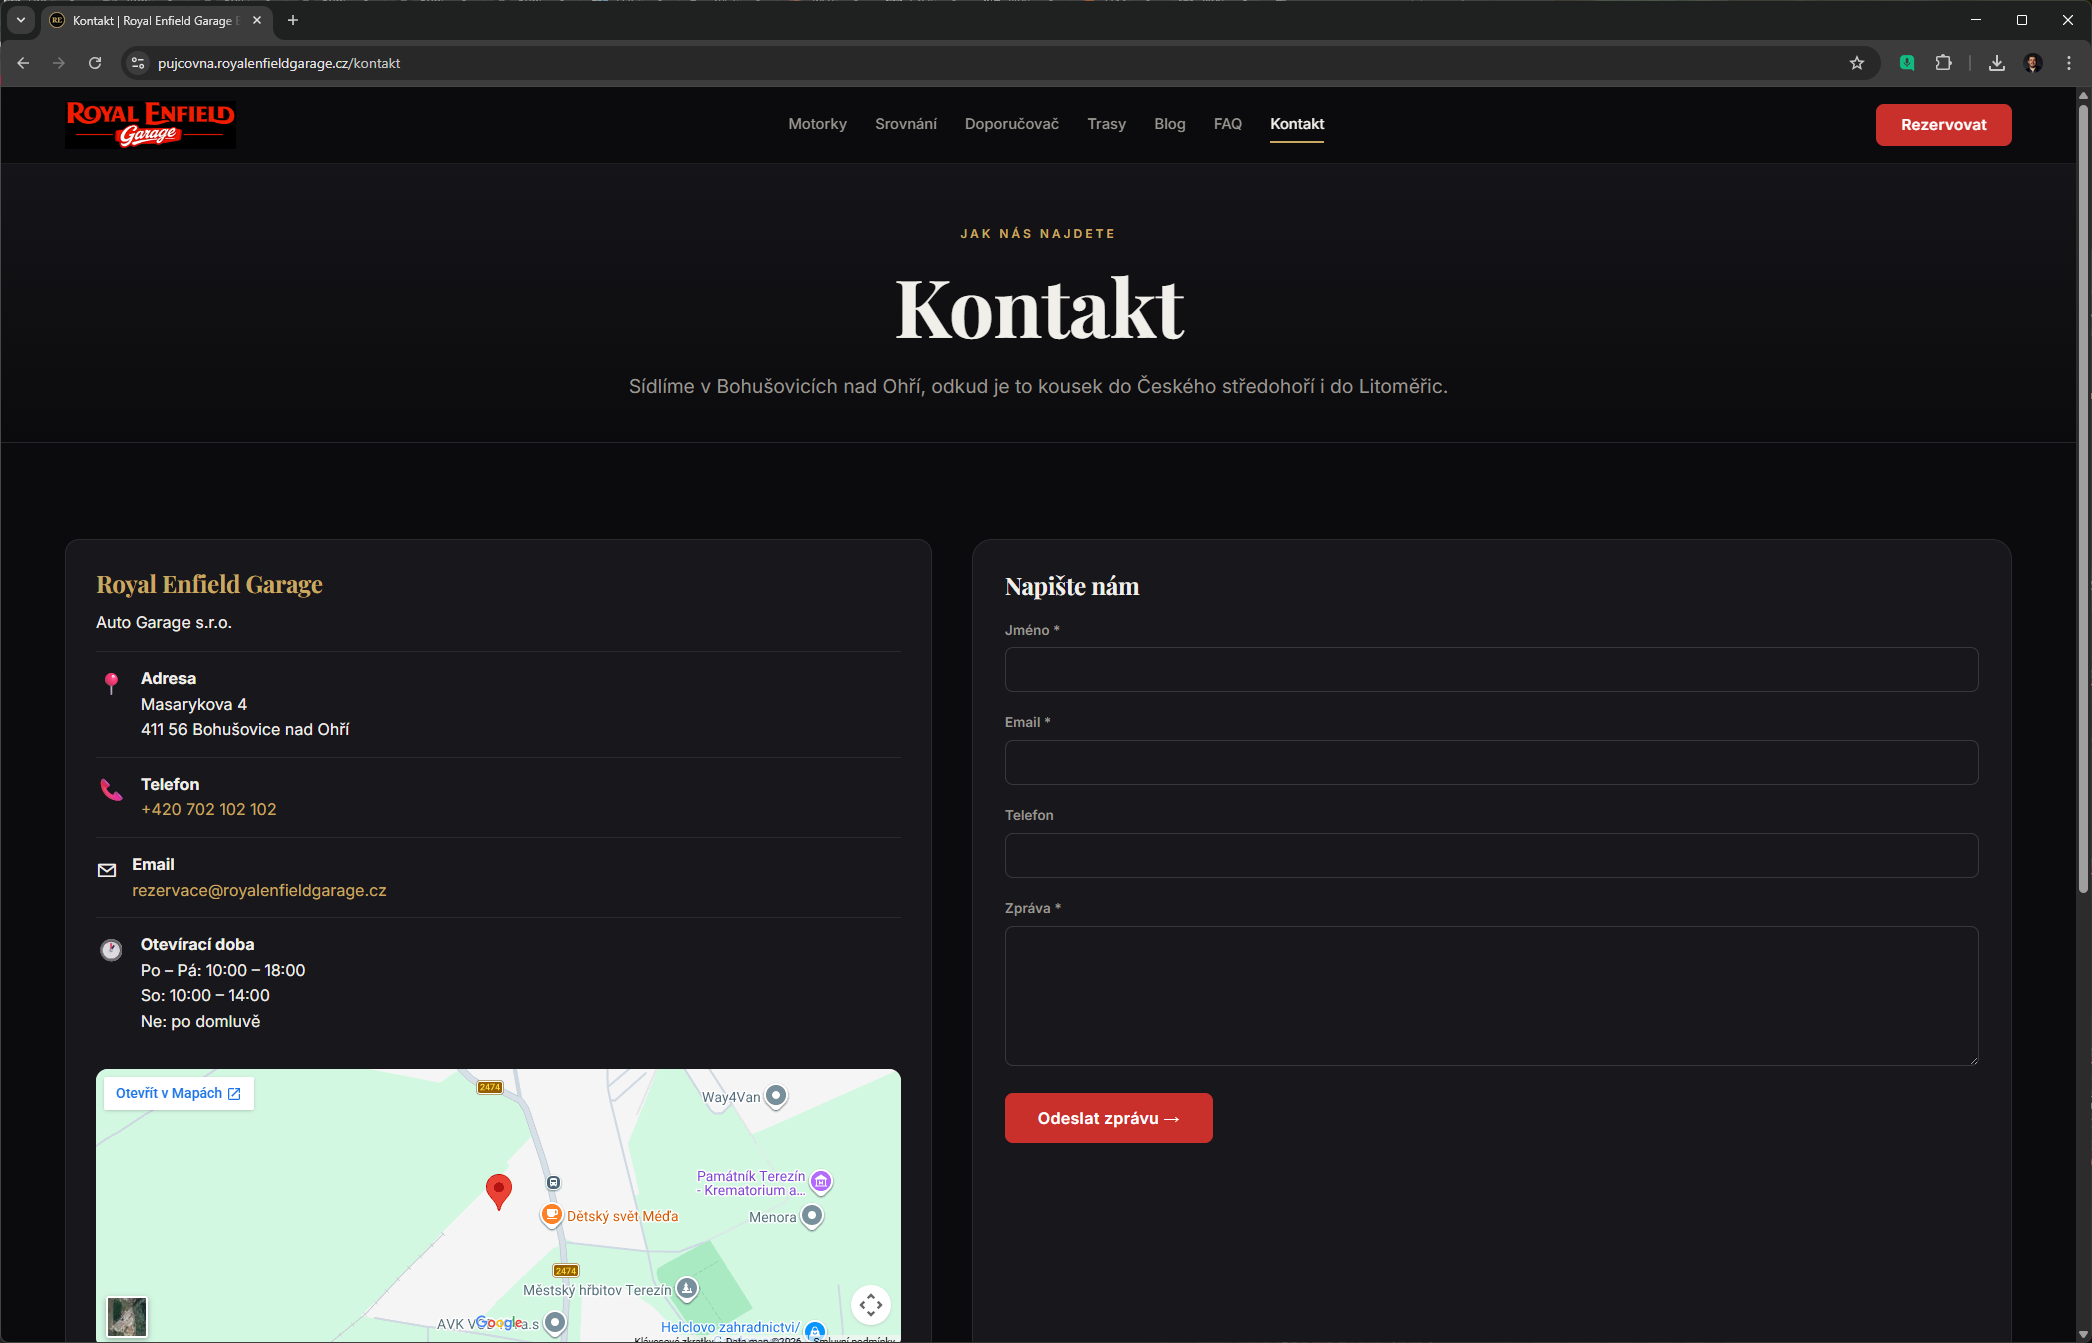The height and width of the screenshot is (1343, 2092).
Task: Navigate to Trasy in navigation
Action: 1106,124
